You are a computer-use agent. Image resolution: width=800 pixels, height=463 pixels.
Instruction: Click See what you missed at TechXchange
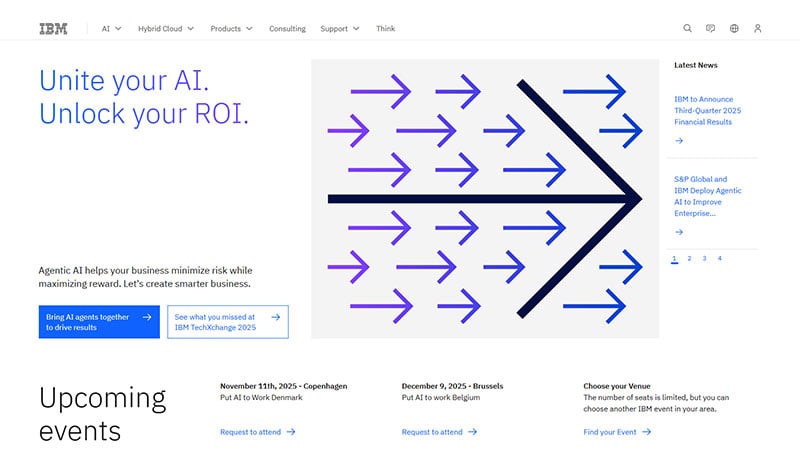click(x=227, y=322)
